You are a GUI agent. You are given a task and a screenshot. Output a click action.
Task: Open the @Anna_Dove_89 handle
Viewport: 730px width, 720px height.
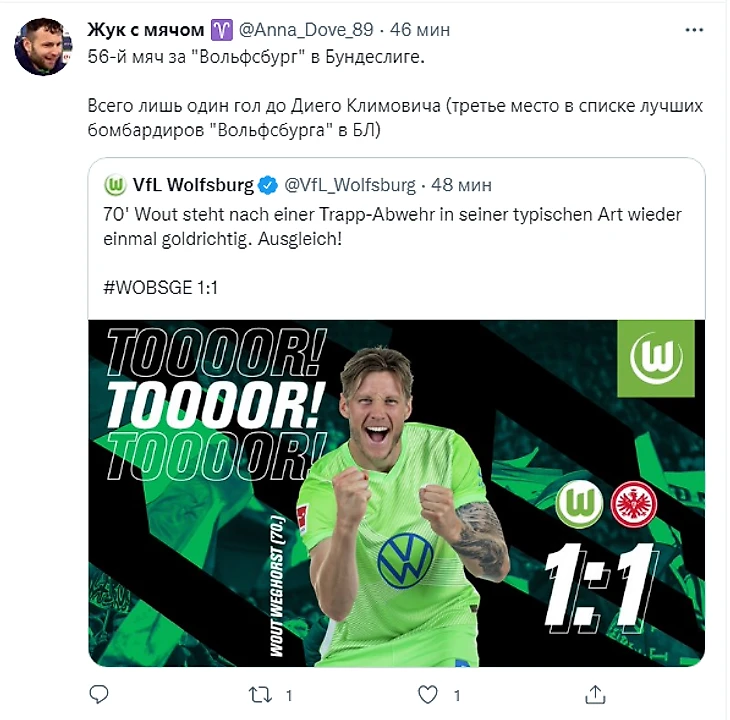pos(306,30)
